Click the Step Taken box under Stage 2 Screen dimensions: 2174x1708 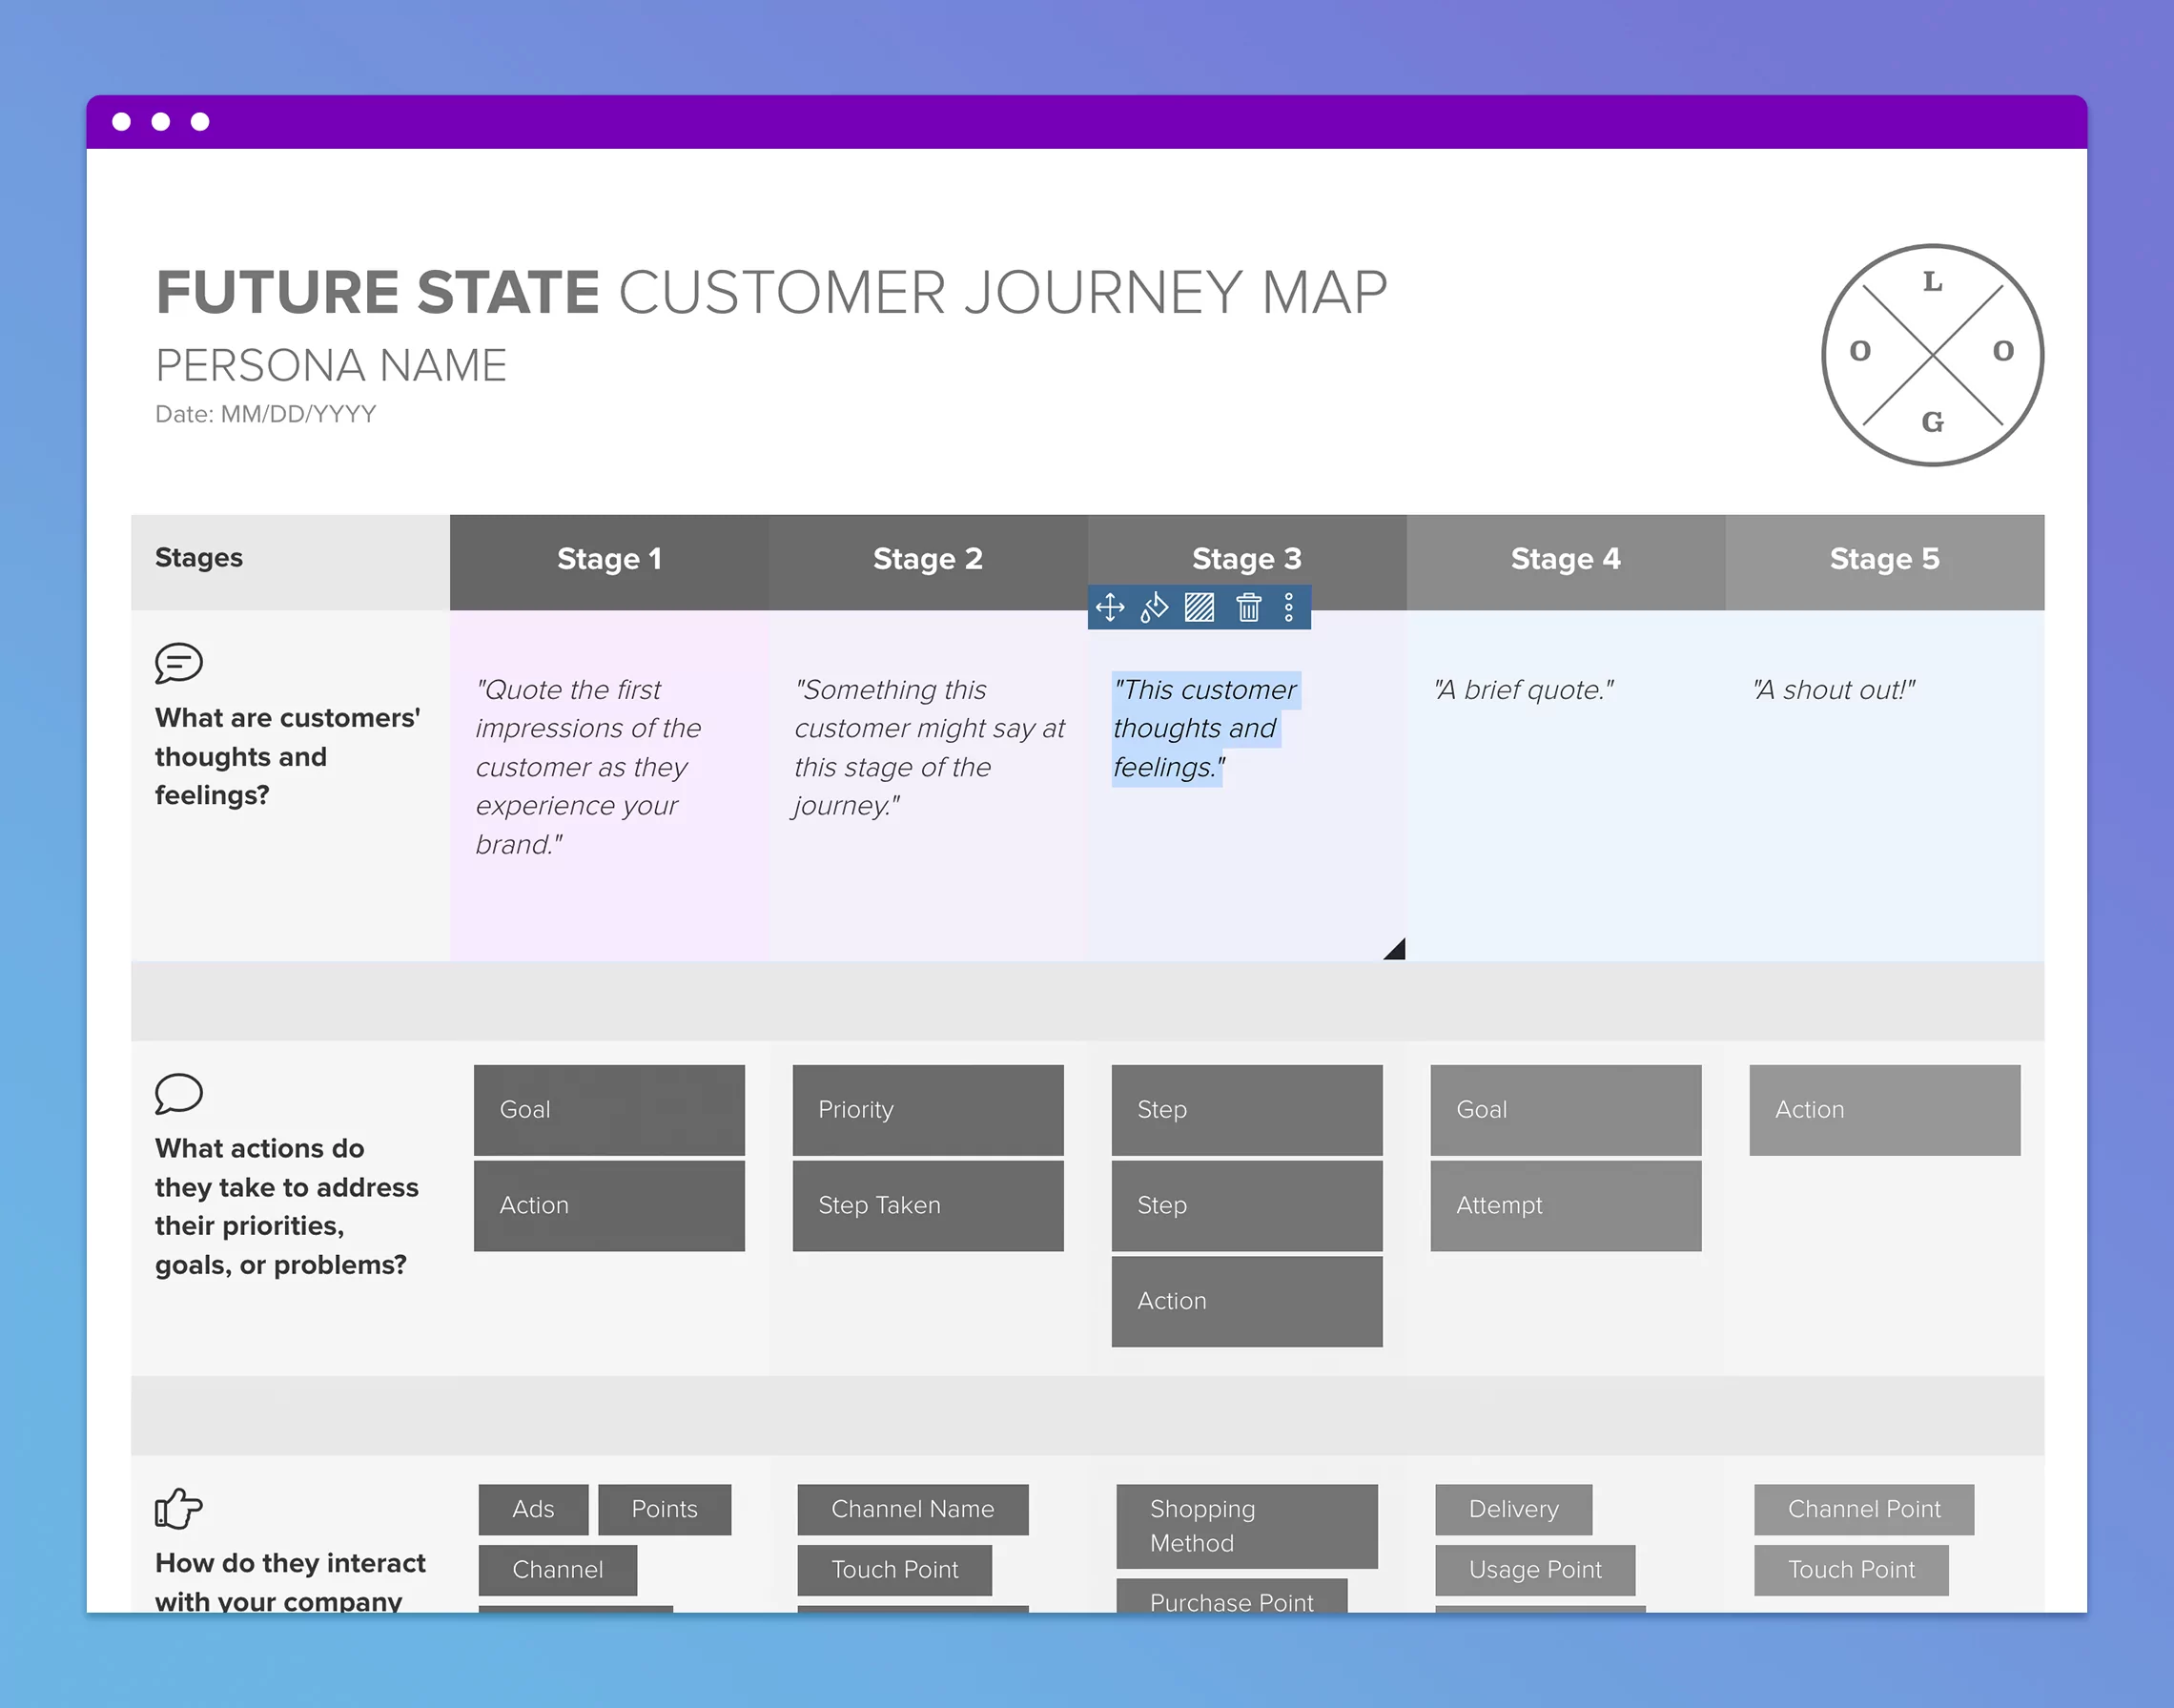927,1205
